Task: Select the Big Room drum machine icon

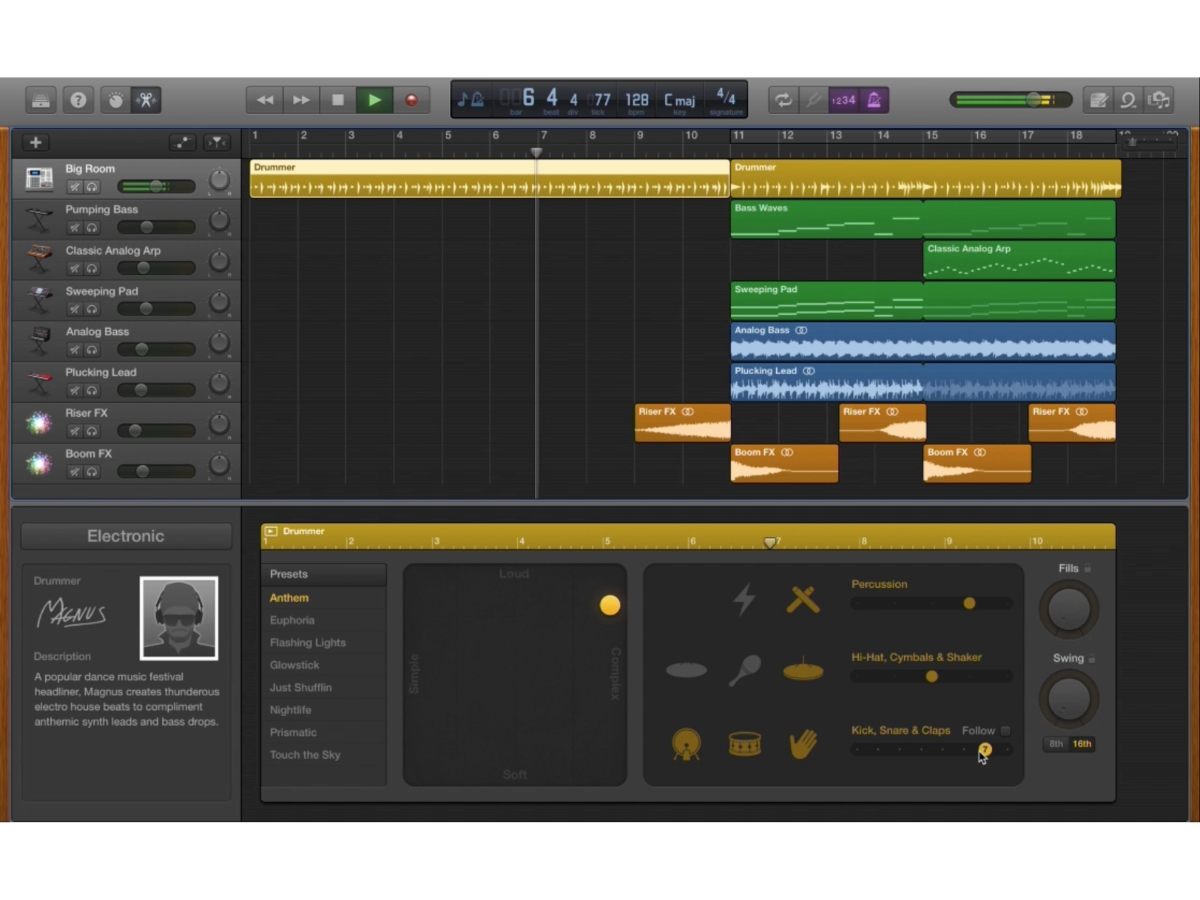Action: [39, 178]
